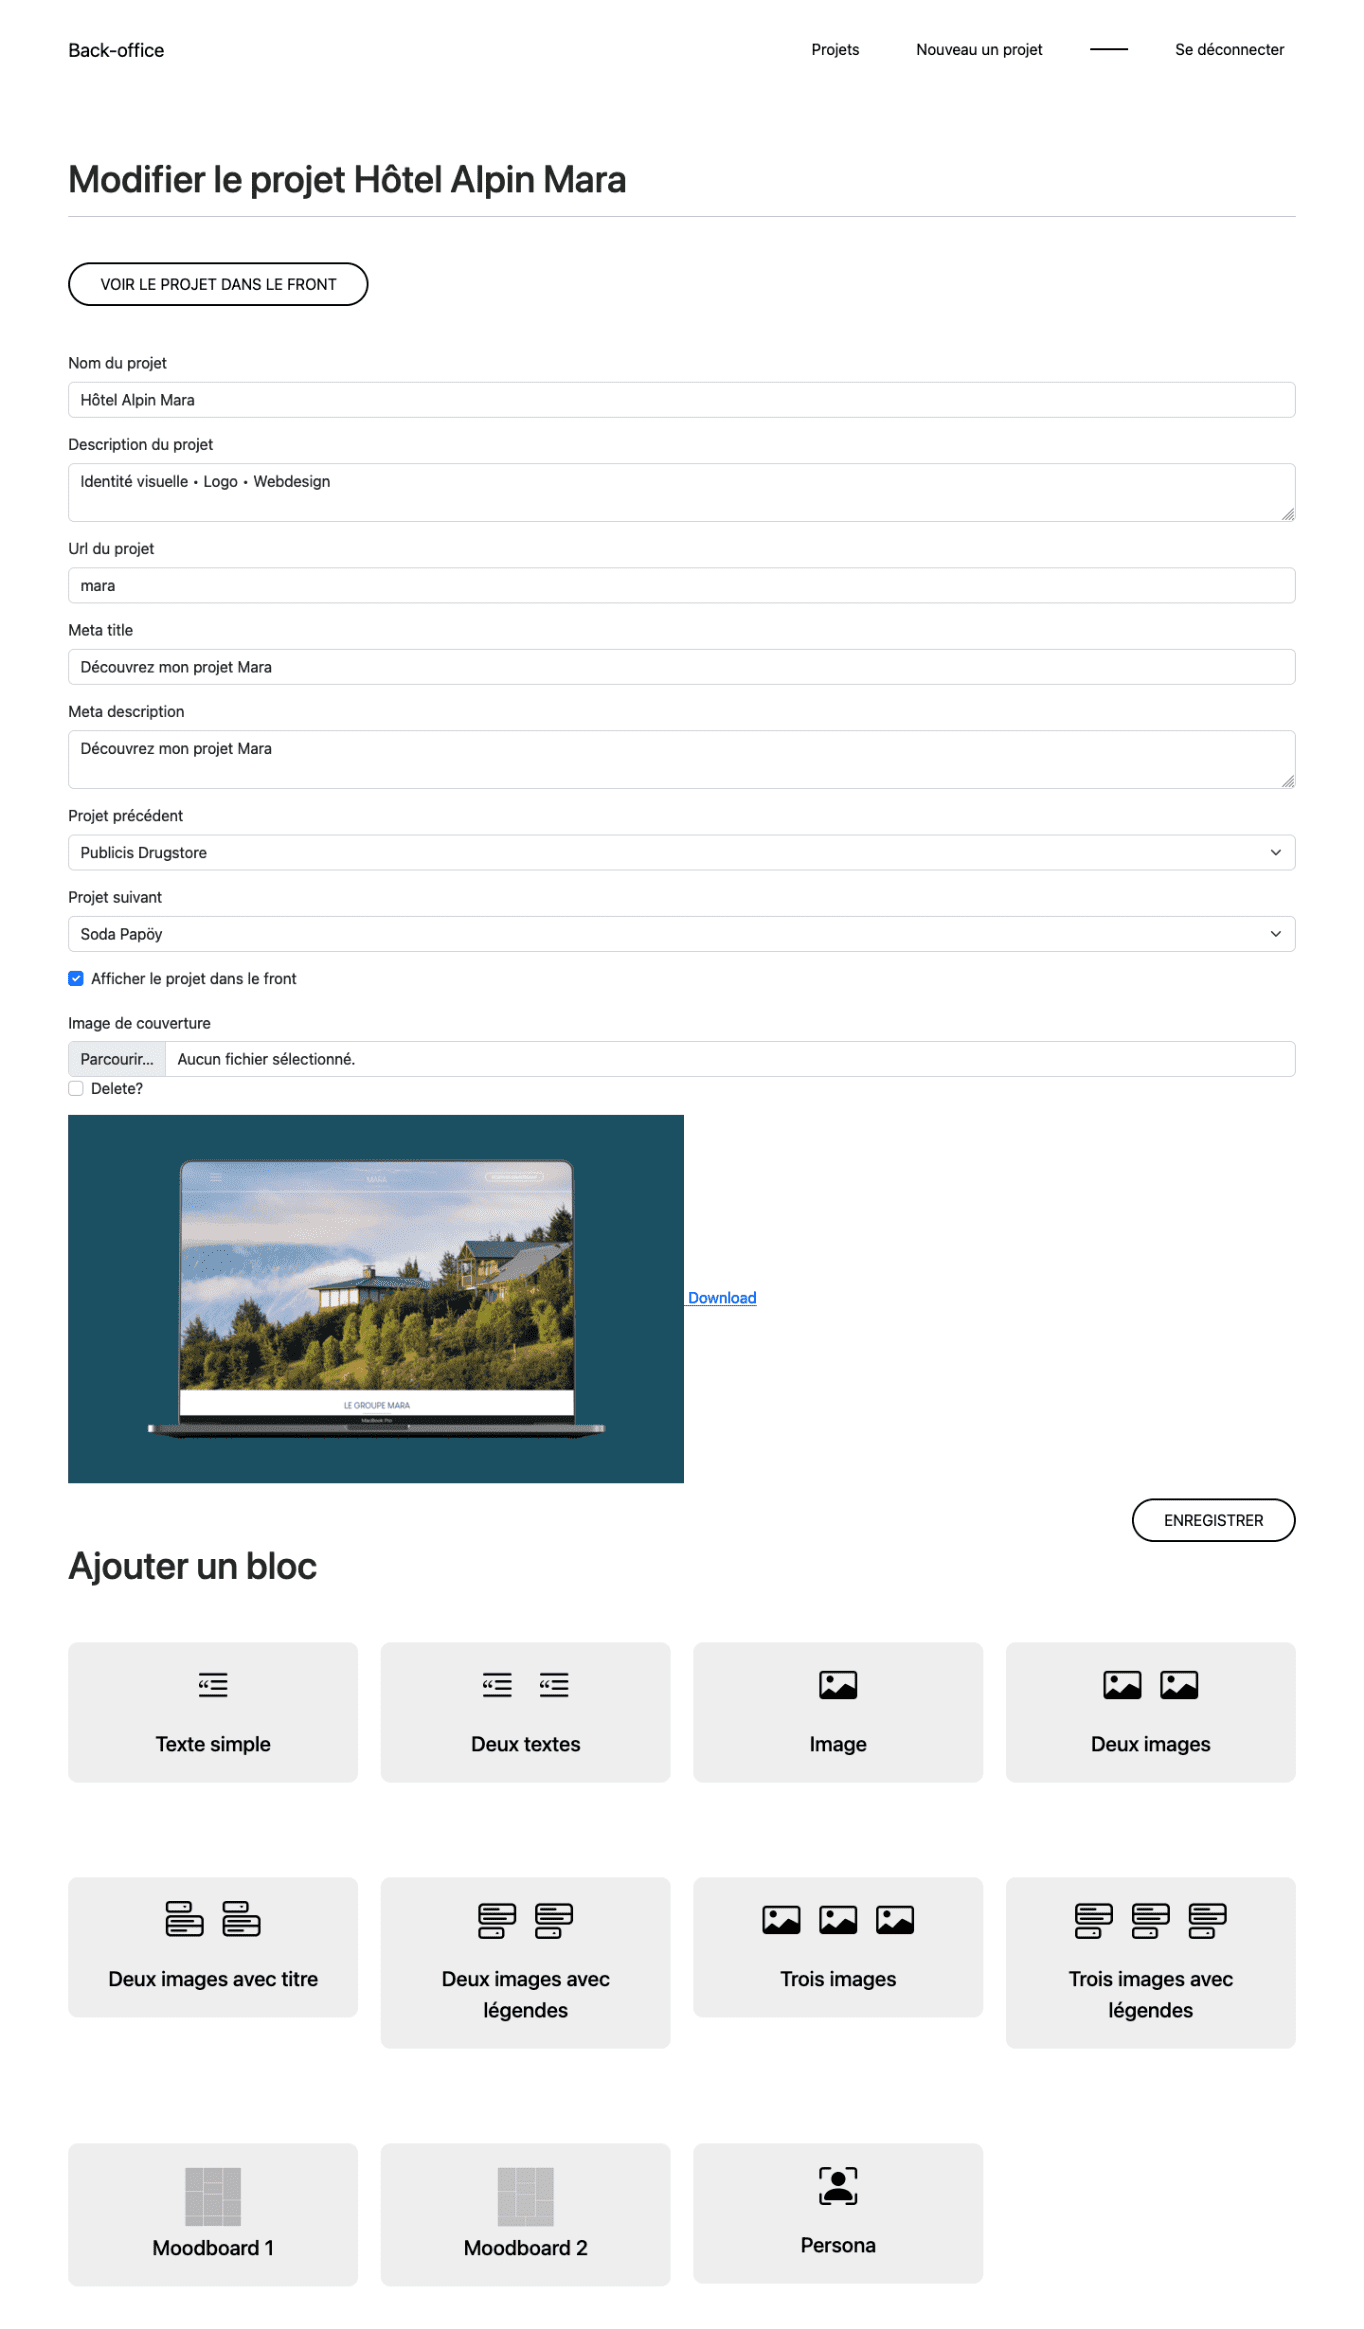Add a Texte simple block
Screen dimensions: 1364x2329
click(x=212, y=1710)
